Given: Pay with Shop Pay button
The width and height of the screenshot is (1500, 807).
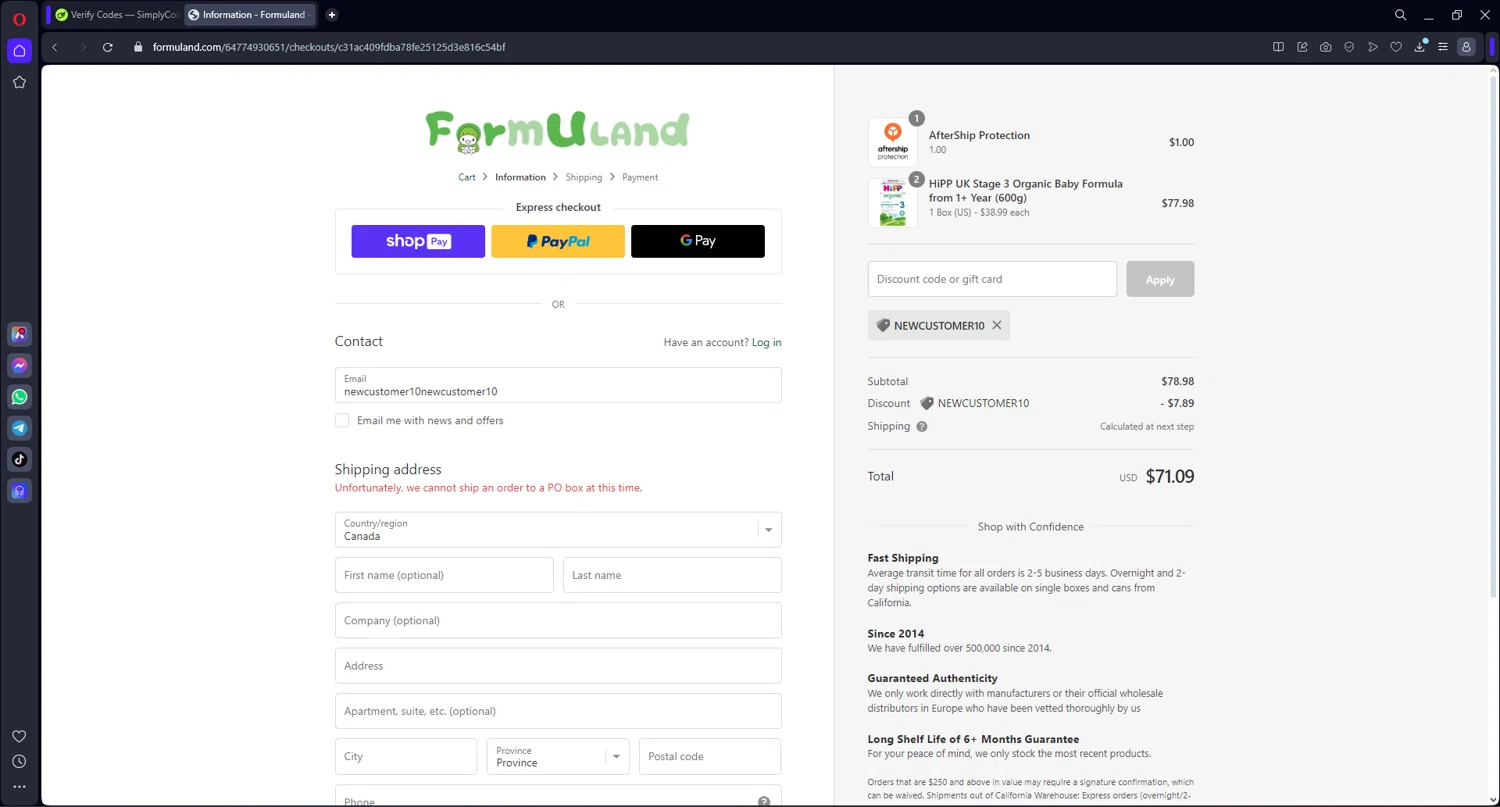Looking at the screenshot, I should (418, 241).
